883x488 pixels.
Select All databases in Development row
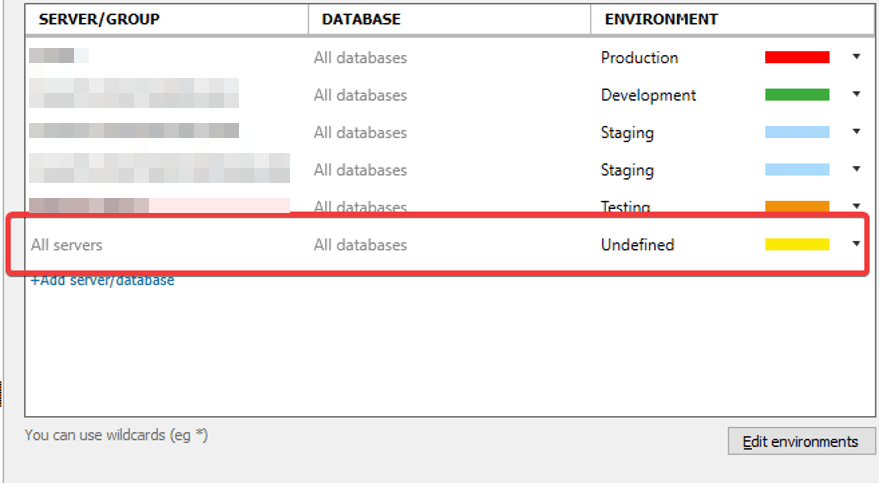(360, 95)
